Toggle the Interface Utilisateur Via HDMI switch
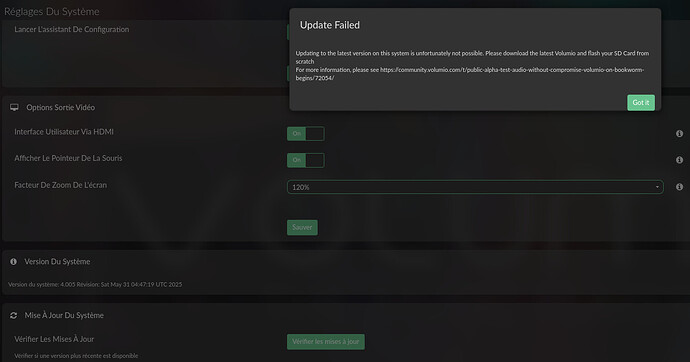The height and width of the screenshot is (362, 690). 305,134
